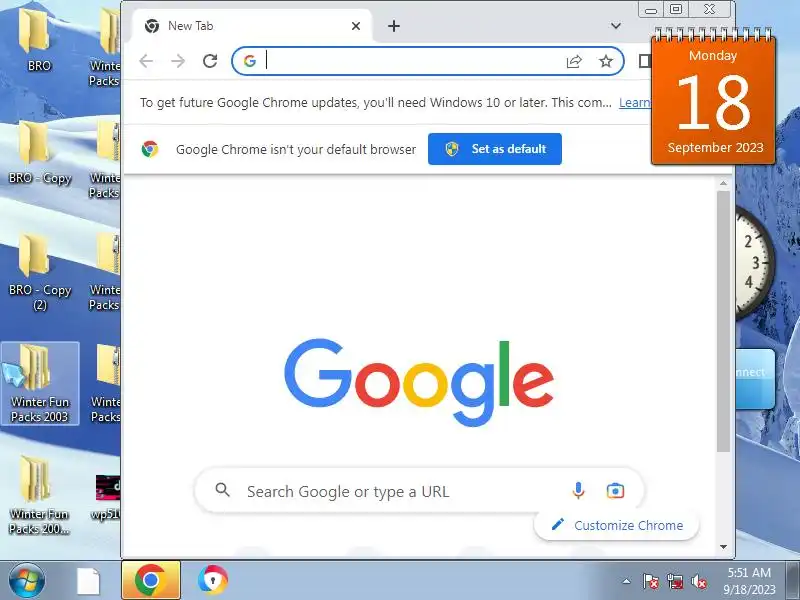Image resolution: width=800 pixels, height=600 pixels.
Task: Click the Chrome logo in default browser bar
Action: tap(150, 149)
